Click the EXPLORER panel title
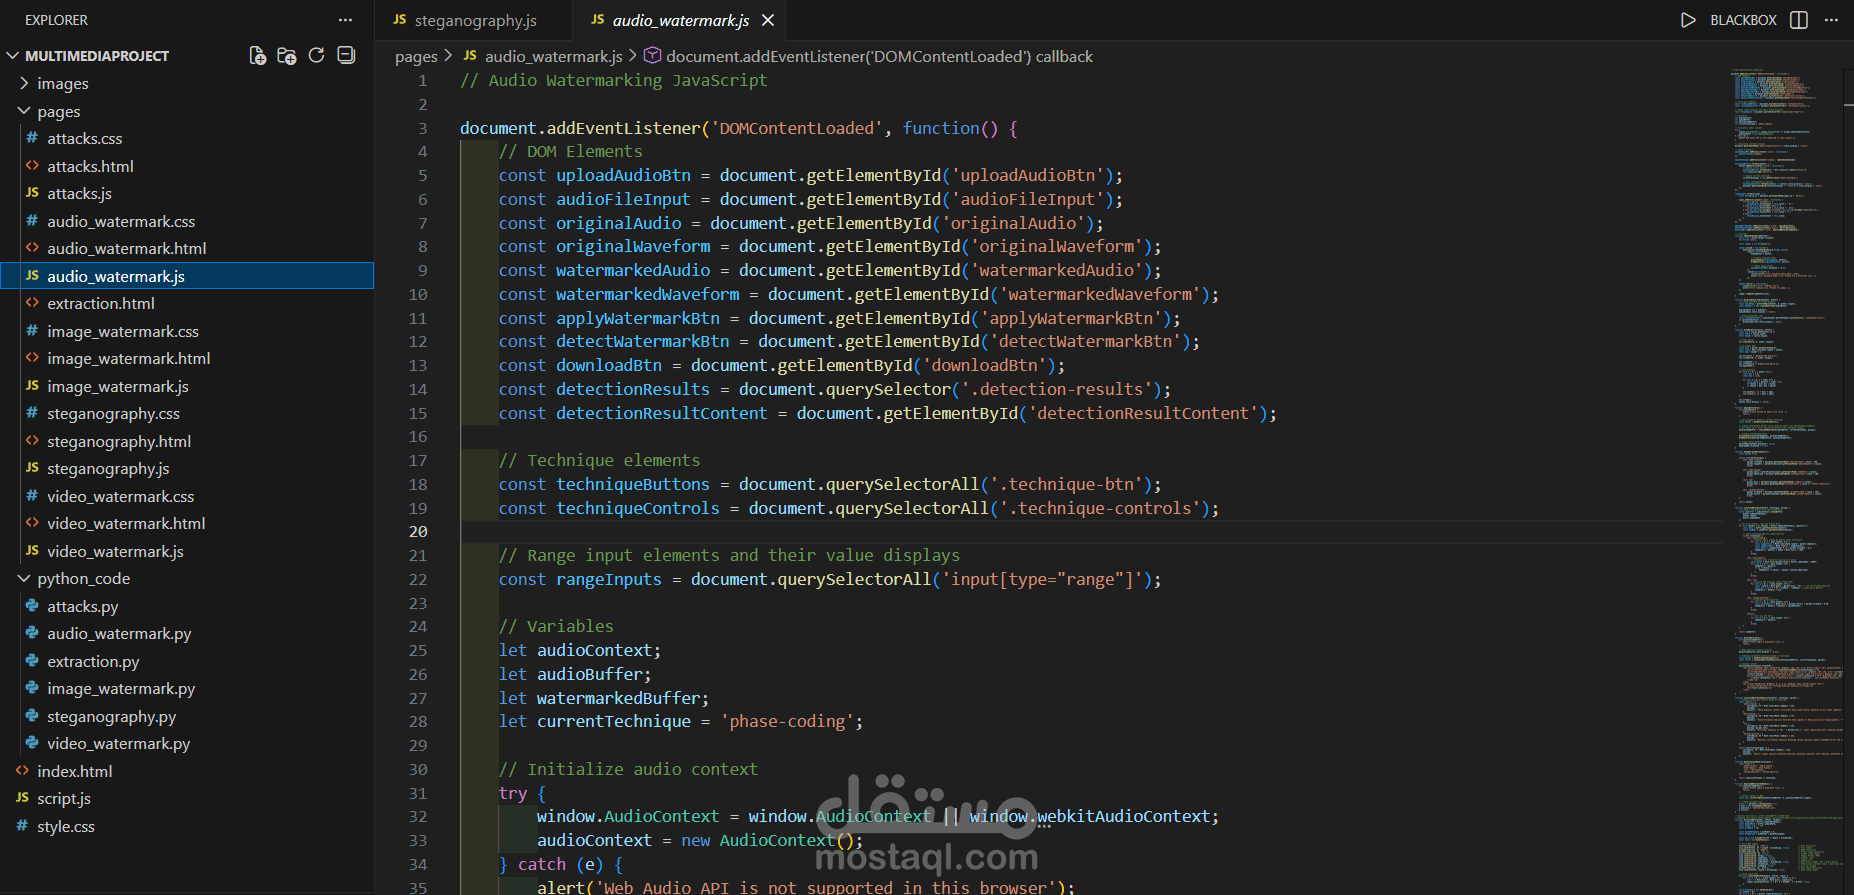 (56, 20)
